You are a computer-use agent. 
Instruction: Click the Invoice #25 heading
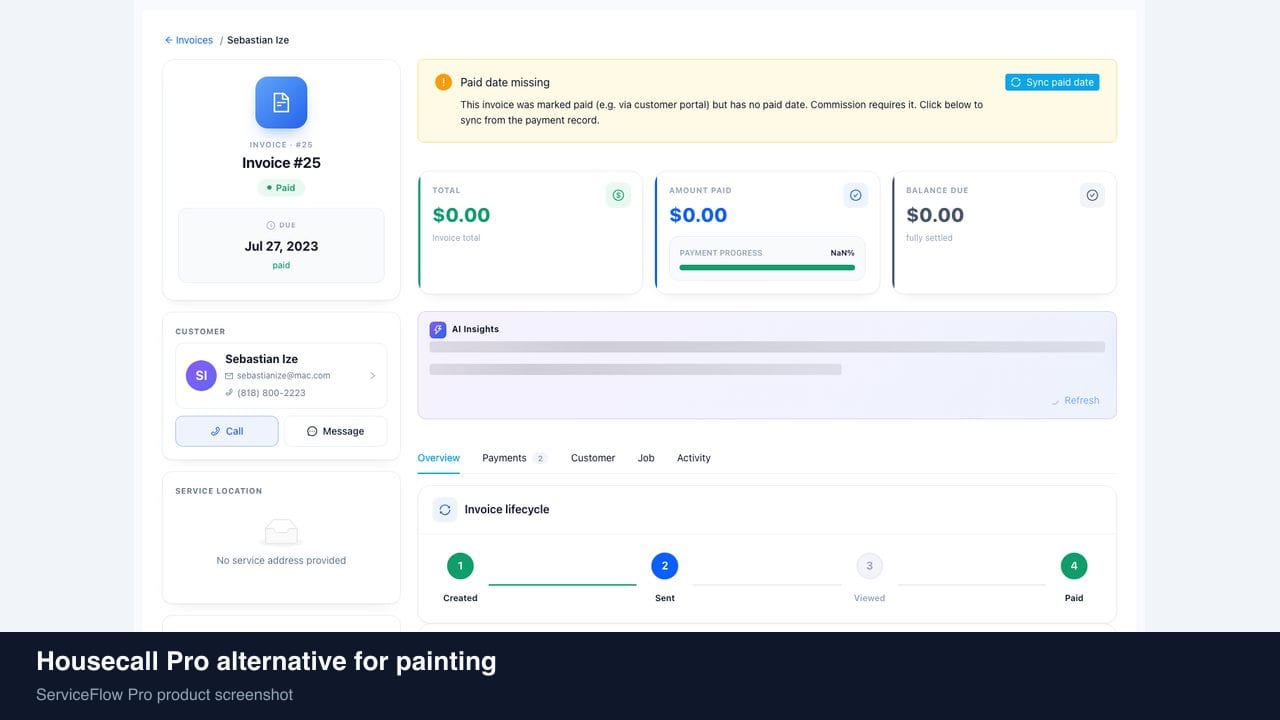(281, 163)
